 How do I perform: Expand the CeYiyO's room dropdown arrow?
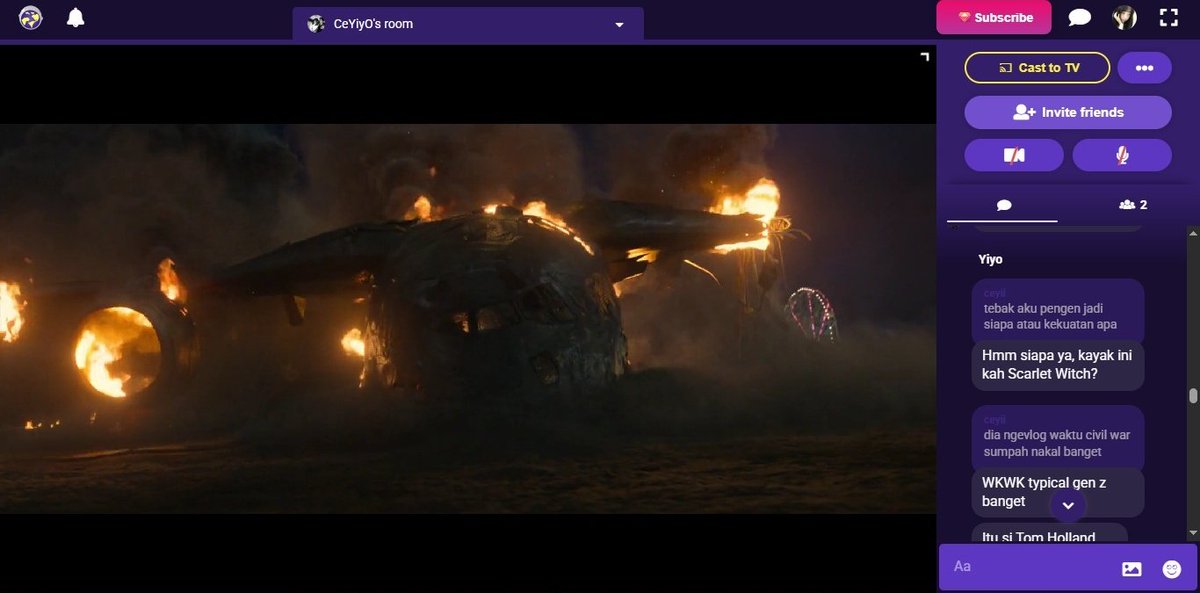tap(619, 24)
